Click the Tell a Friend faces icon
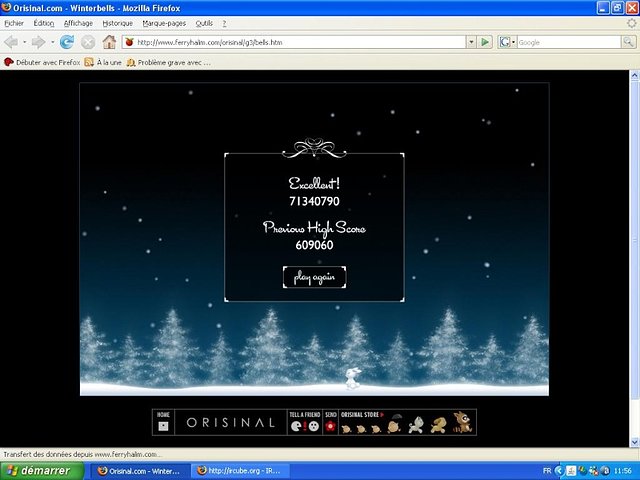The width and height of the screenshot is (640, 480). pos(304,426)
